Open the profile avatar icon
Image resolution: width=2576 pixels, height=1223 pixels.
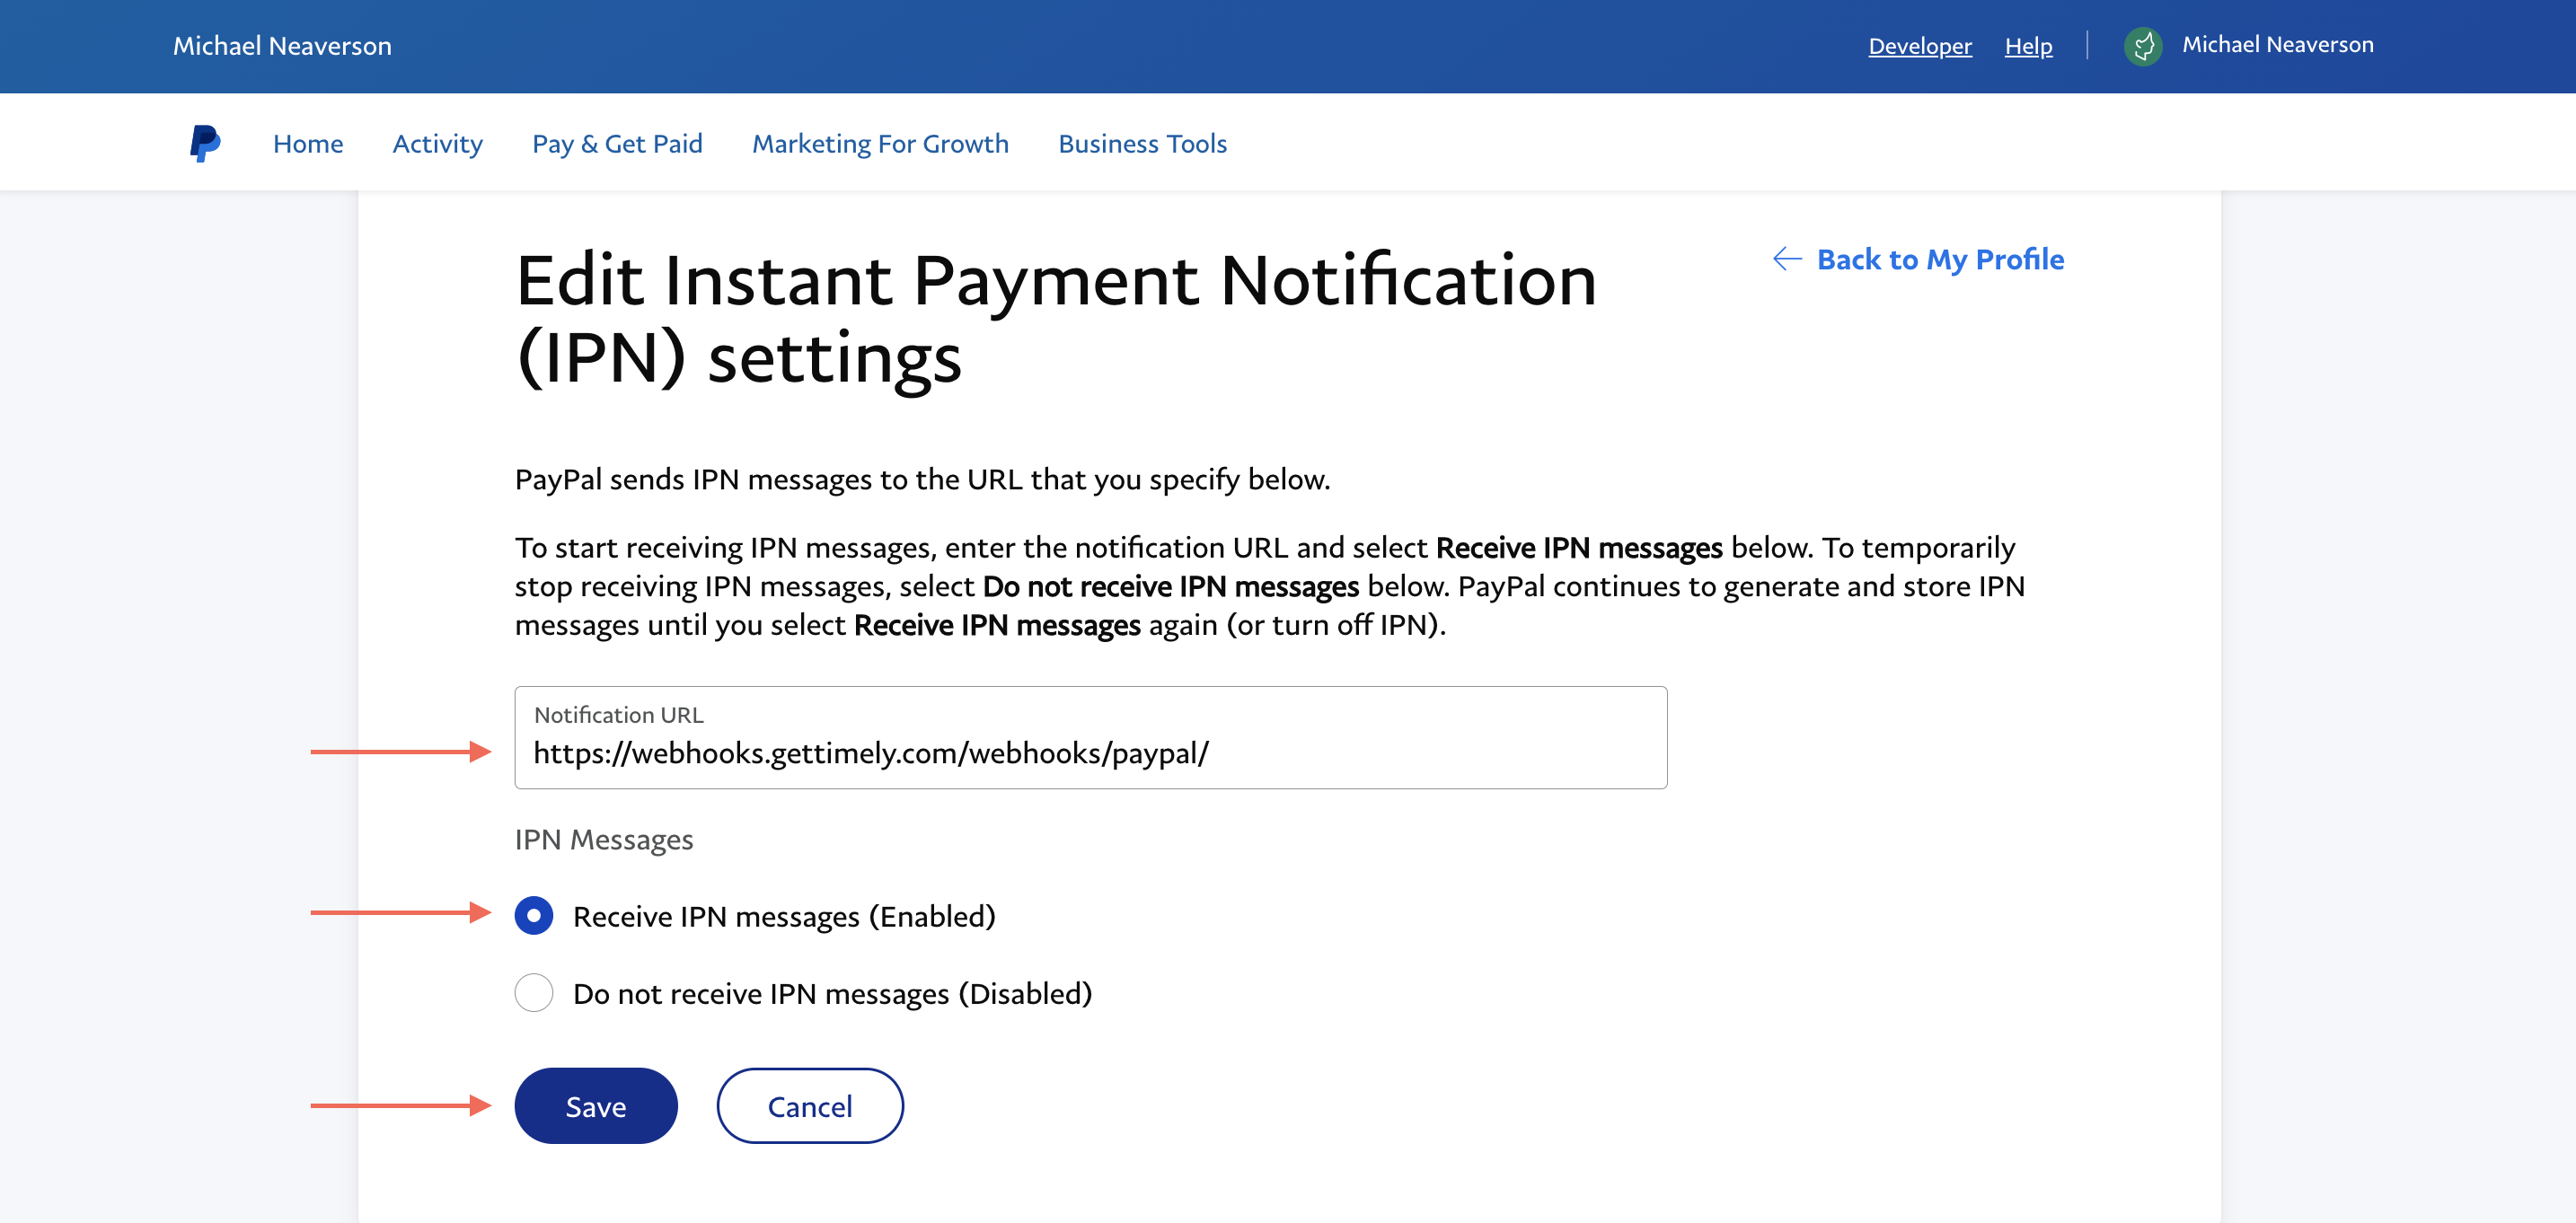(2144, 45)
